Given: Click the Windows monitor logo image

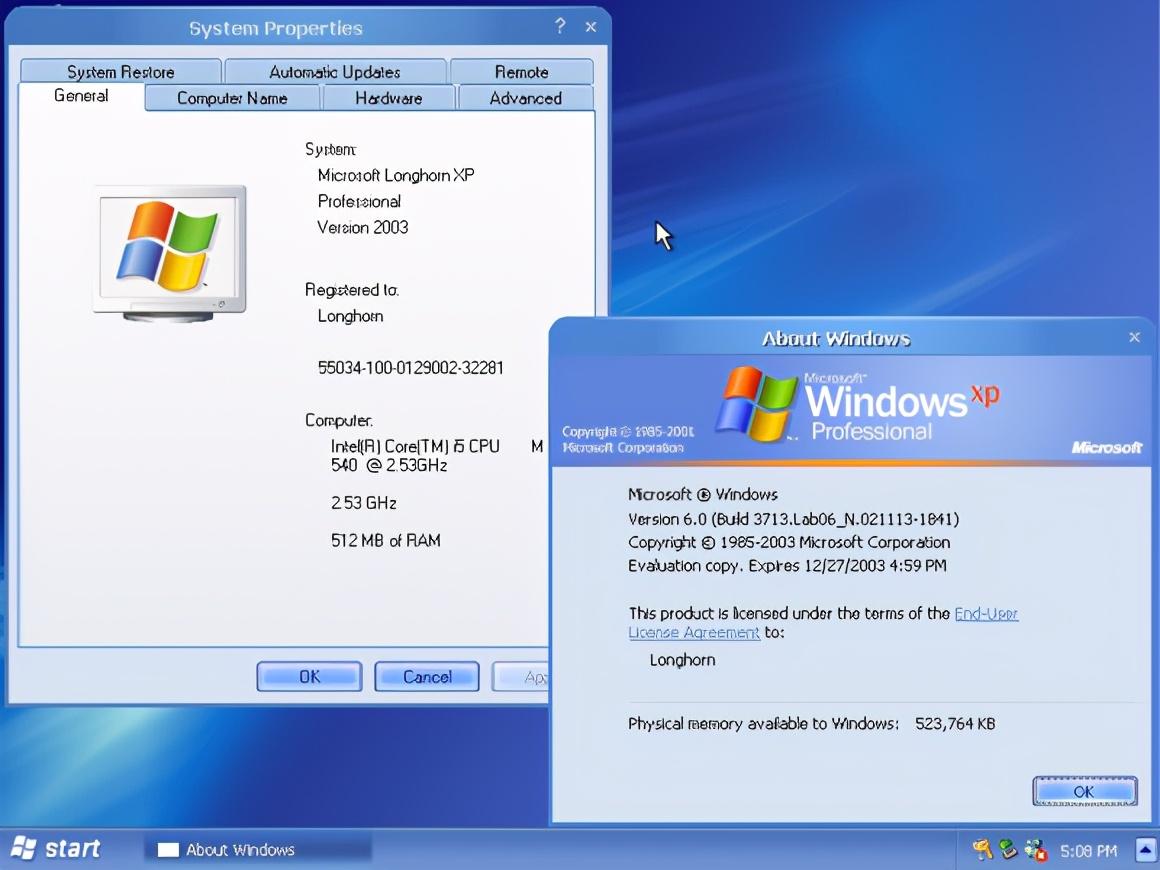Looking at the screenshot, I should (x=169, y=253).
